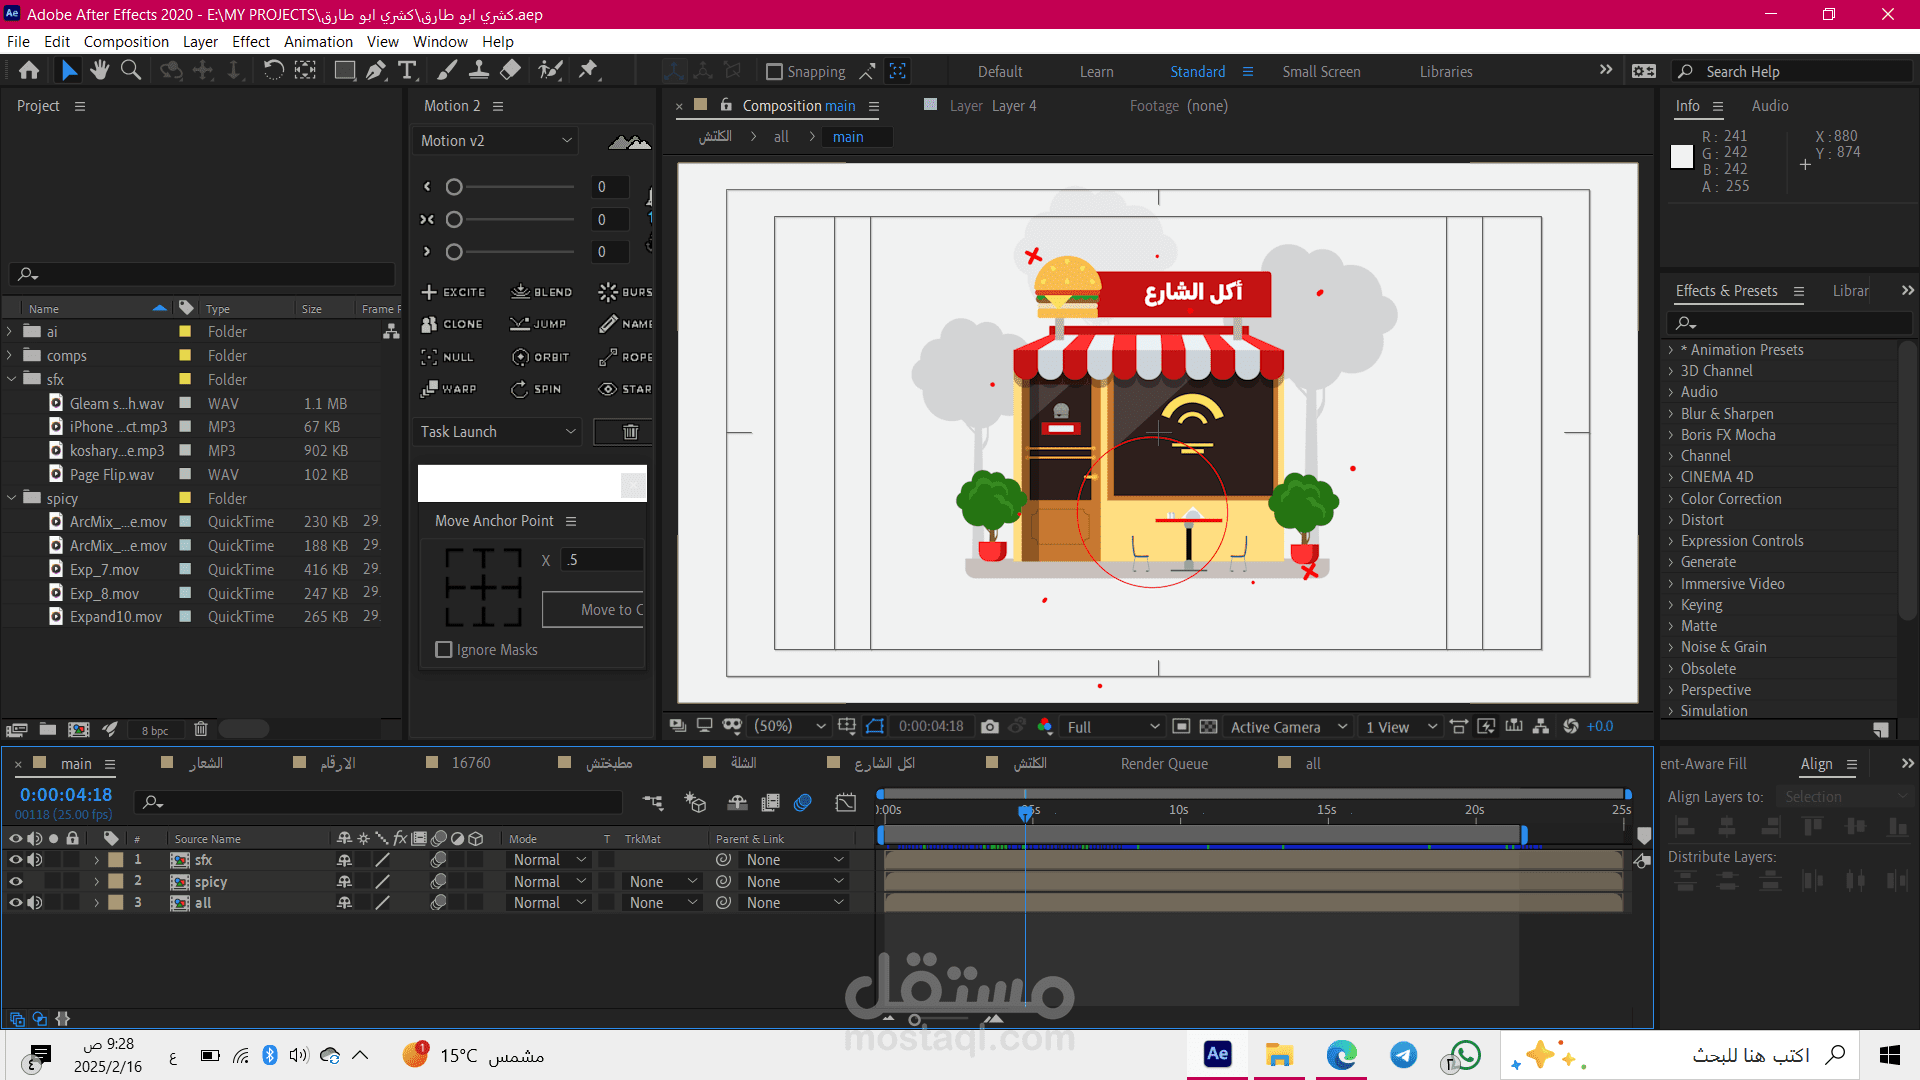The image size is (1920, 1080).
Task: Open Telegram from the Windows taskbar
Action: [1403, 1055]
